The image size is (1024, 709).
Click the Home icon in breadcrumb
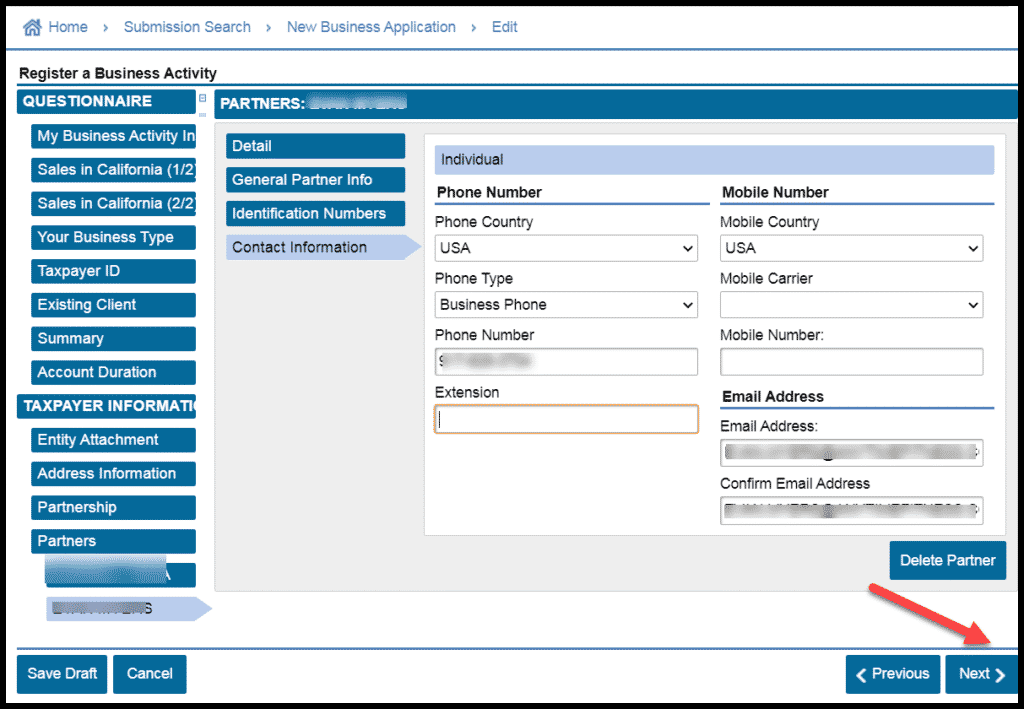point(32,27)
